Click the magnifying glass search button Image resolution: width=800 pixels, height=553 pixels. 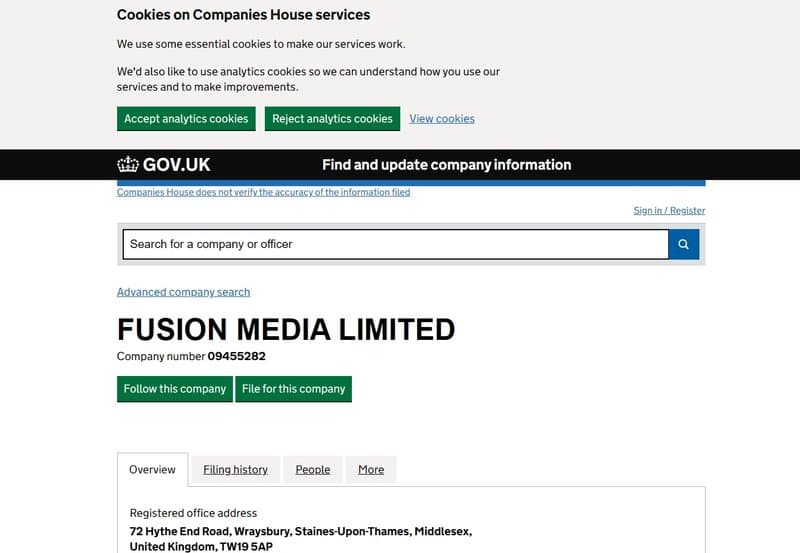pos(684,244)
